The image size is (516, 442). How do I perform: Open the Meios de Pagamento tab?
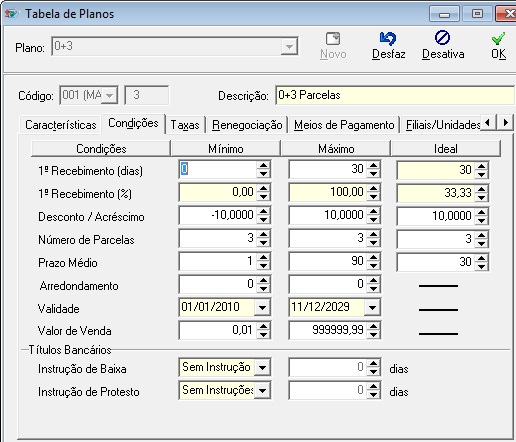pyautogui.click(x=344, y=125)
